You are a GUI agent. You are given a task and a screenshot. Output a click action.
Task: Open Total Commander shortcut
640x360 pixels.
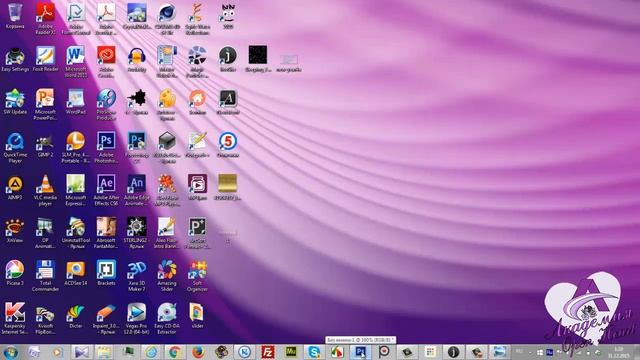pos(45,276)
